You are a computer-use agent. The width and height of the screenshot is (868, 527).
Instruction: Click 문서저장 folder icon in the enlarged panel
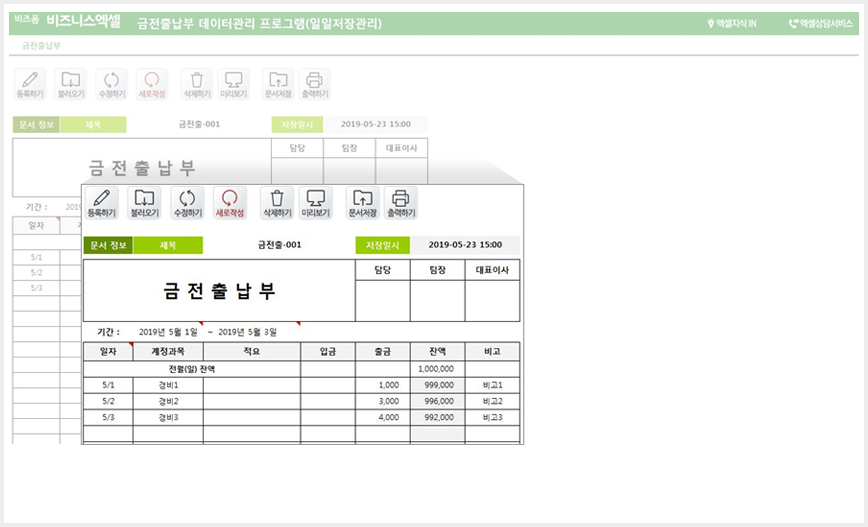point(363,203)
